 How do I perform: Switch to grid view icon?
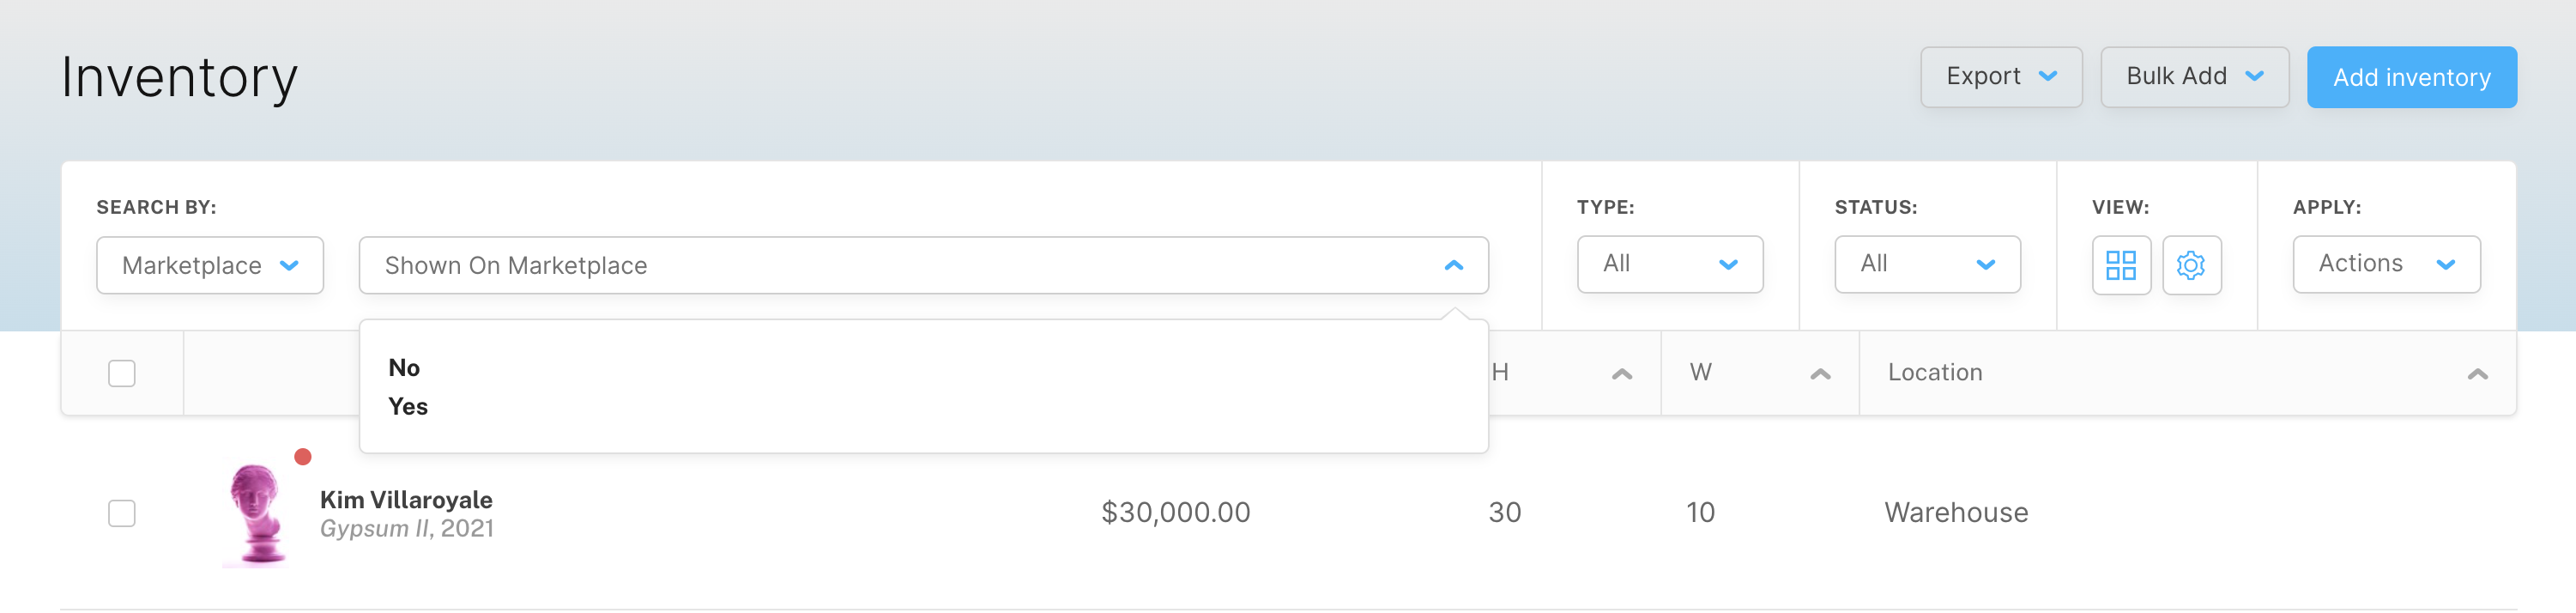pyautogui.click(x=2120, y=265)
